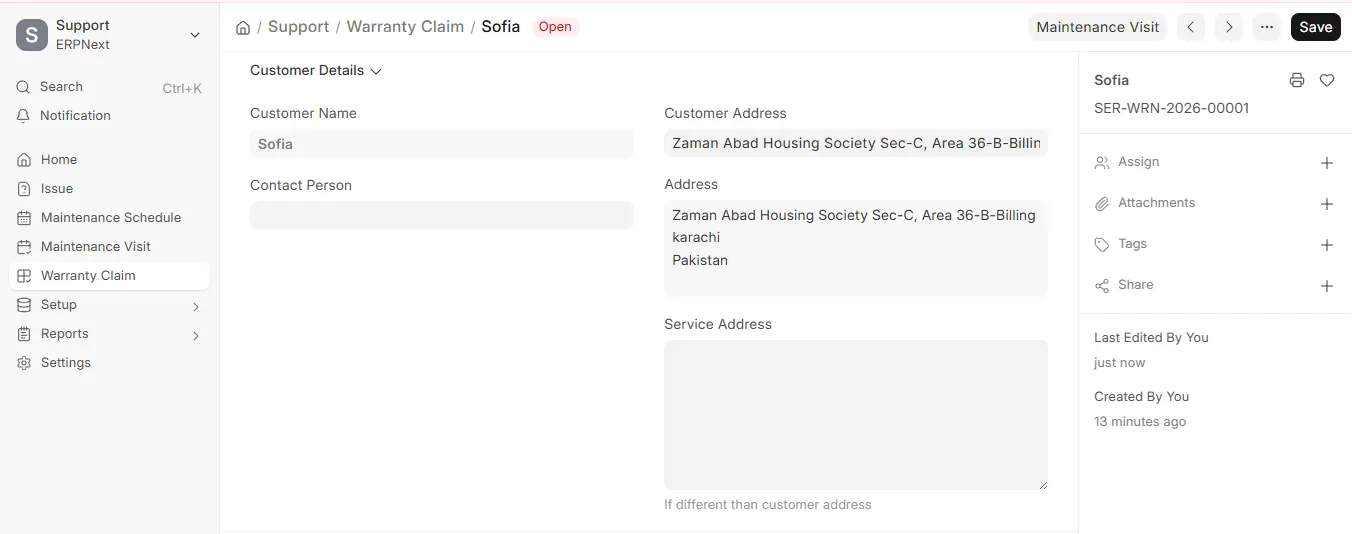
Task: Click the print icon beside Sofia
Action: point(1297,80)
